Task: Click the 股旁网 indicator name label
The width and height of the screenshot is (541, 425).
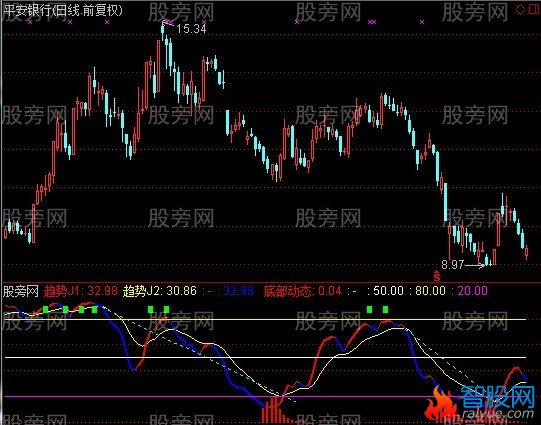Action: pos(20,291)
